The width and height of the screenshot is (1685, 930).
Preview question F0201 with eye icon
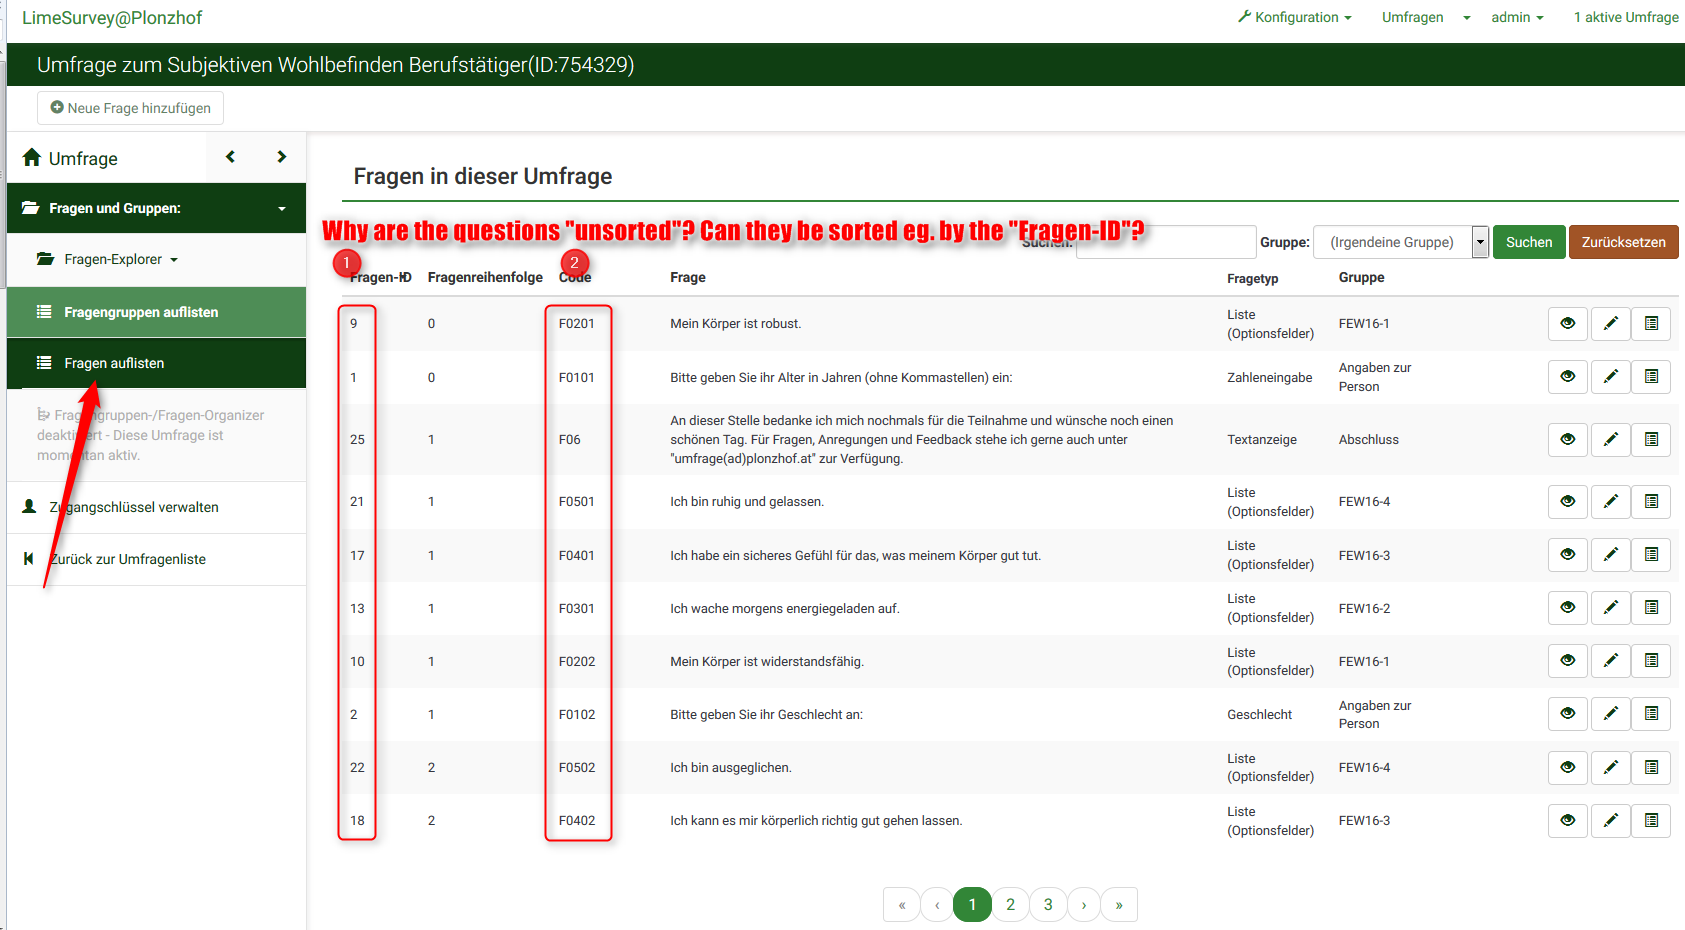click(1567, 324)
